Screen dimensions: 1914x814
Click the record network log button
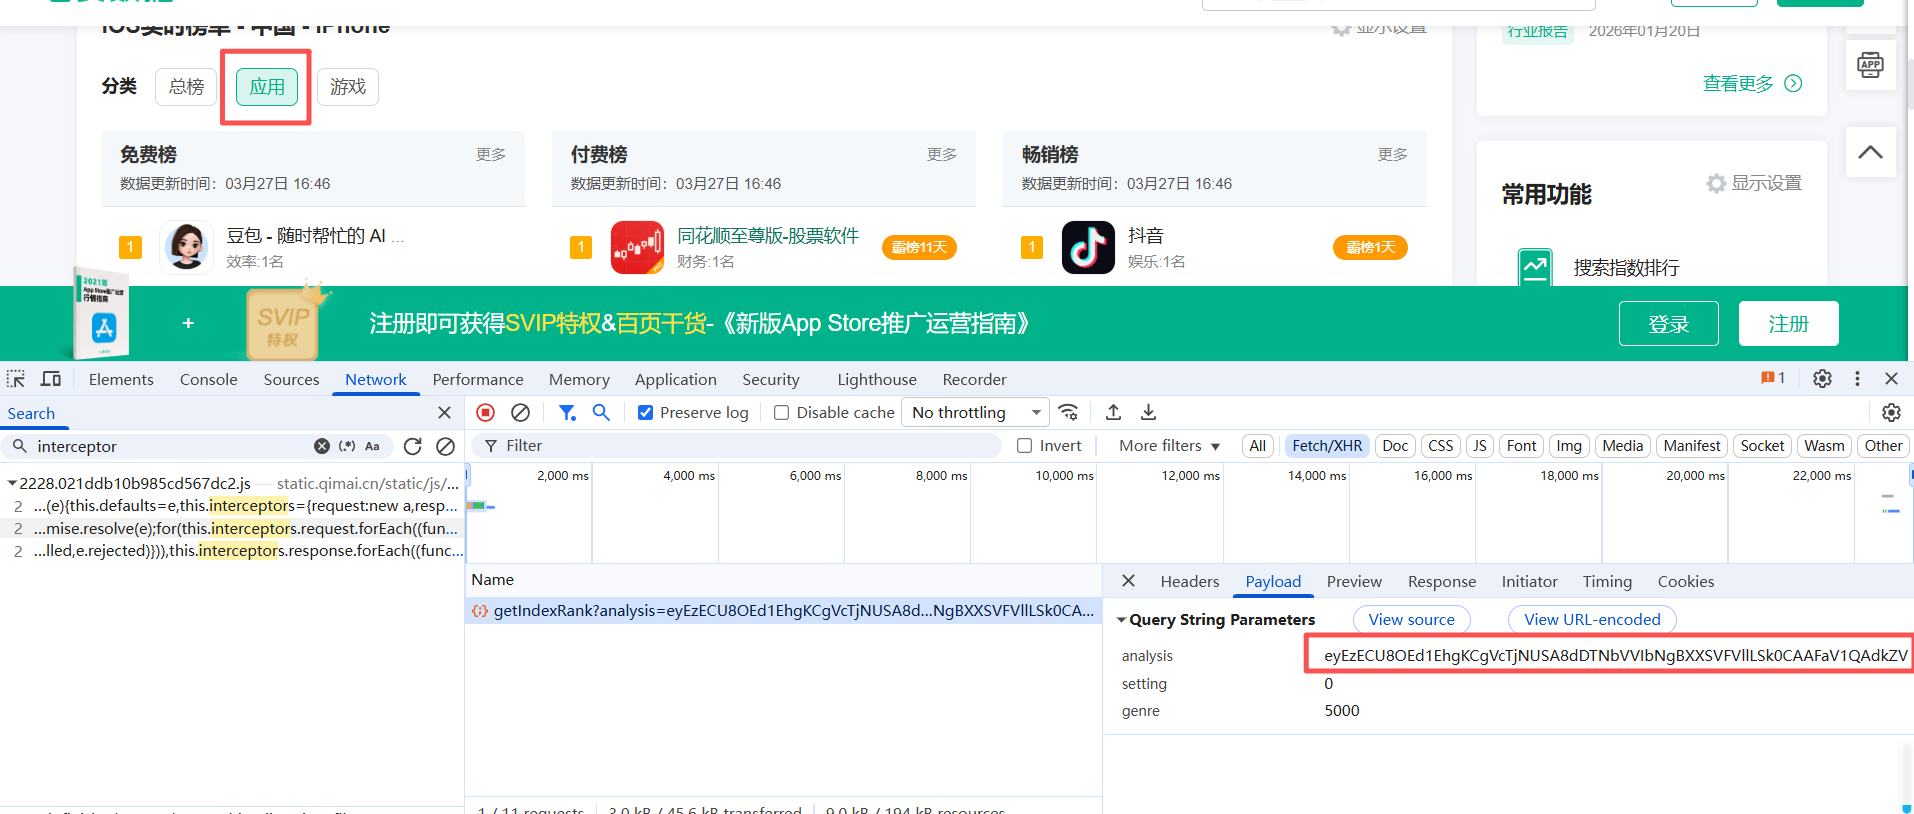(486, 412)
